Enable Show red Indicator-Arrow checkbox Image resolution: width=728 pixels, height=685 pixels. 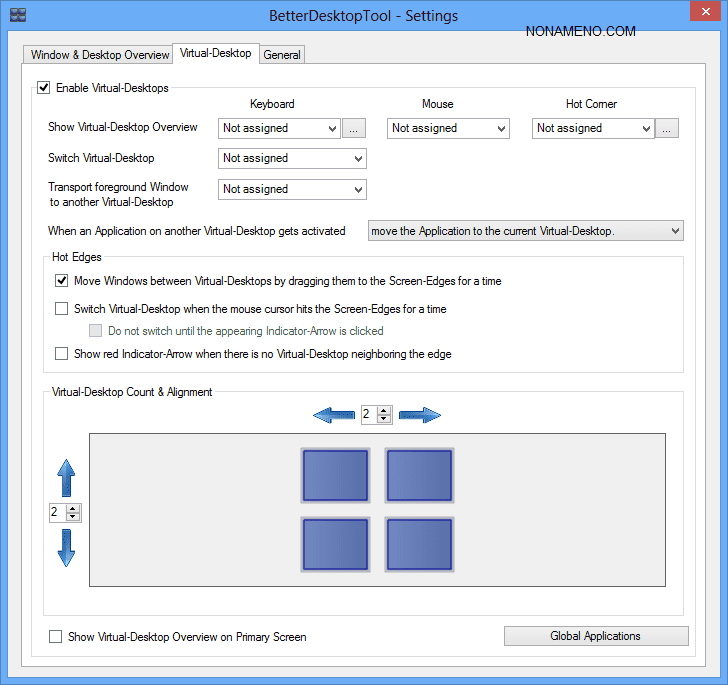click(62, 353)
